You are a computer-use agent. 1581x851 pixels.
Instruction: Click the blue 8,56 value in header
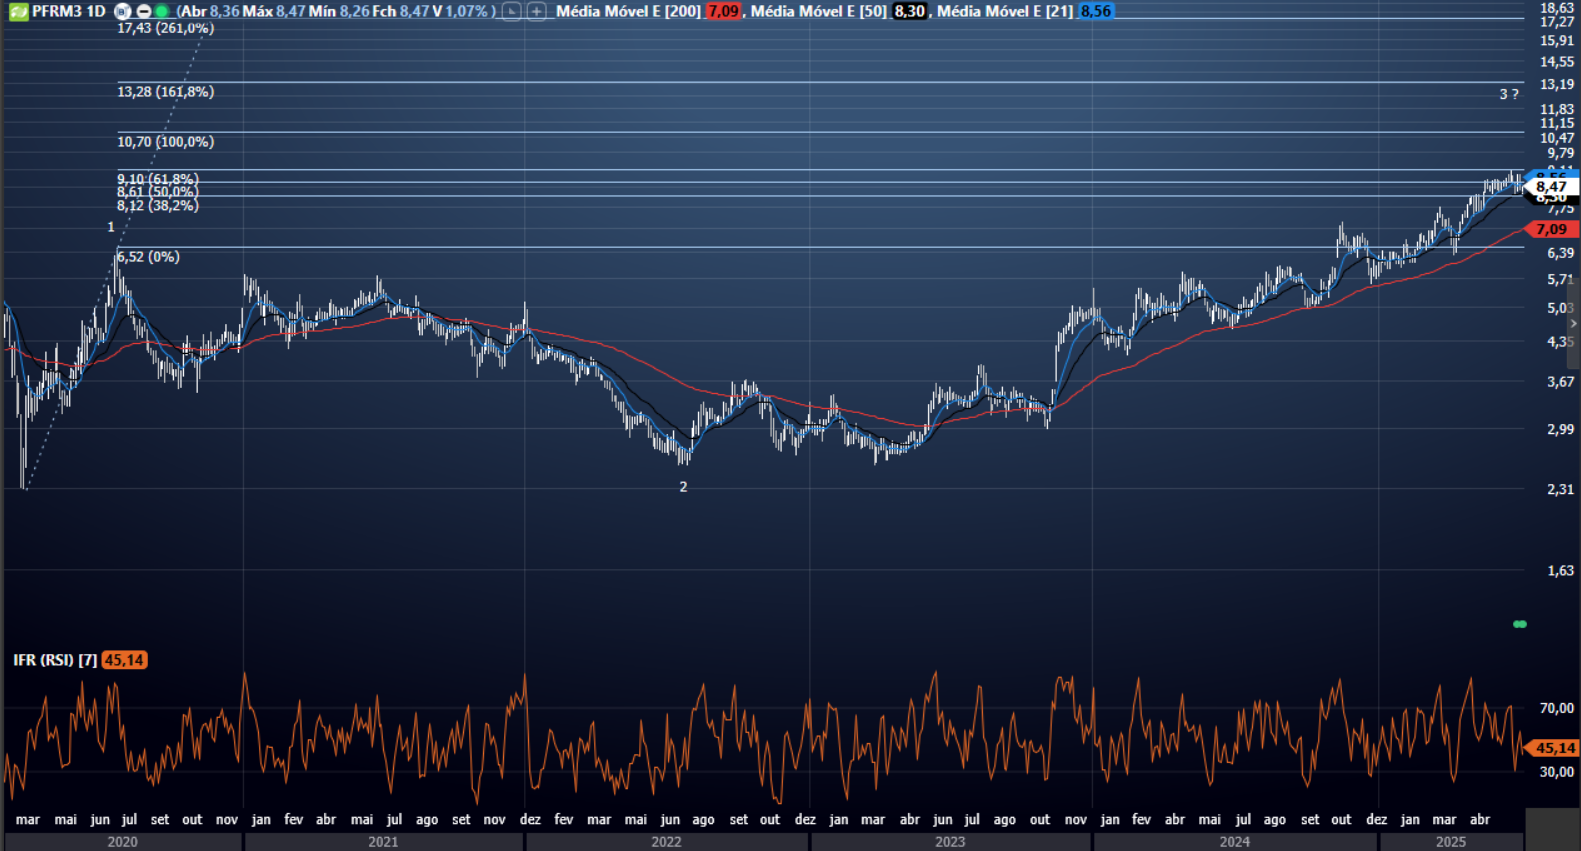click(1096, 11)
